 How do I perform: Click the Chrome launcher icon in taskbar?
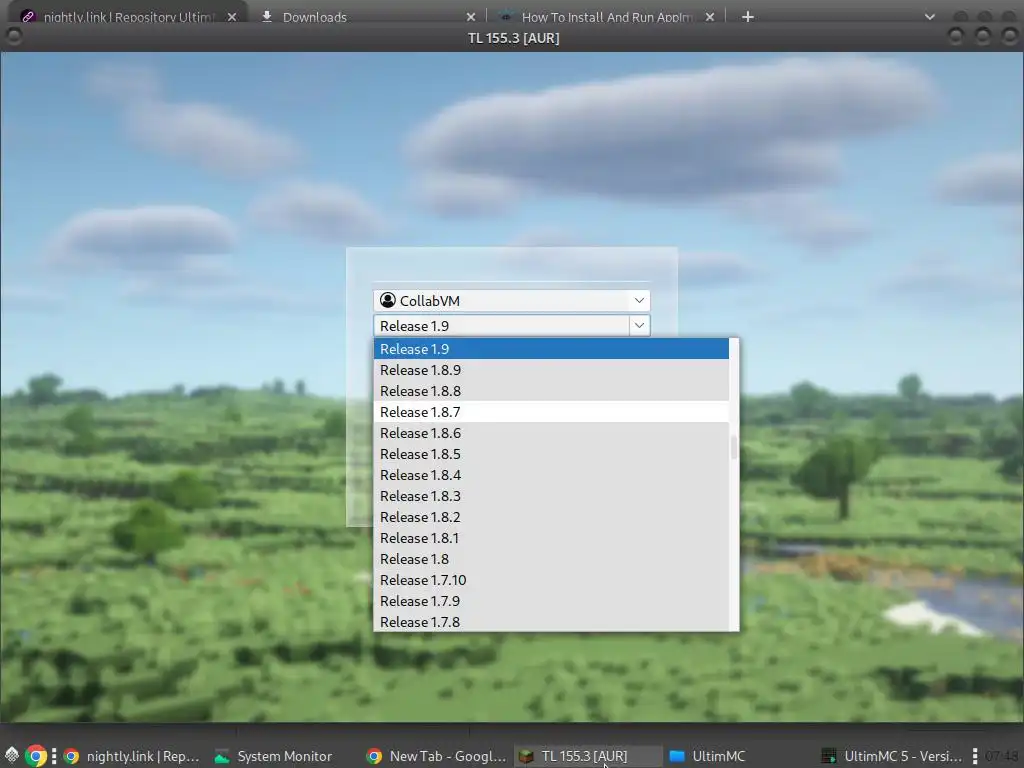coord(37,756)
